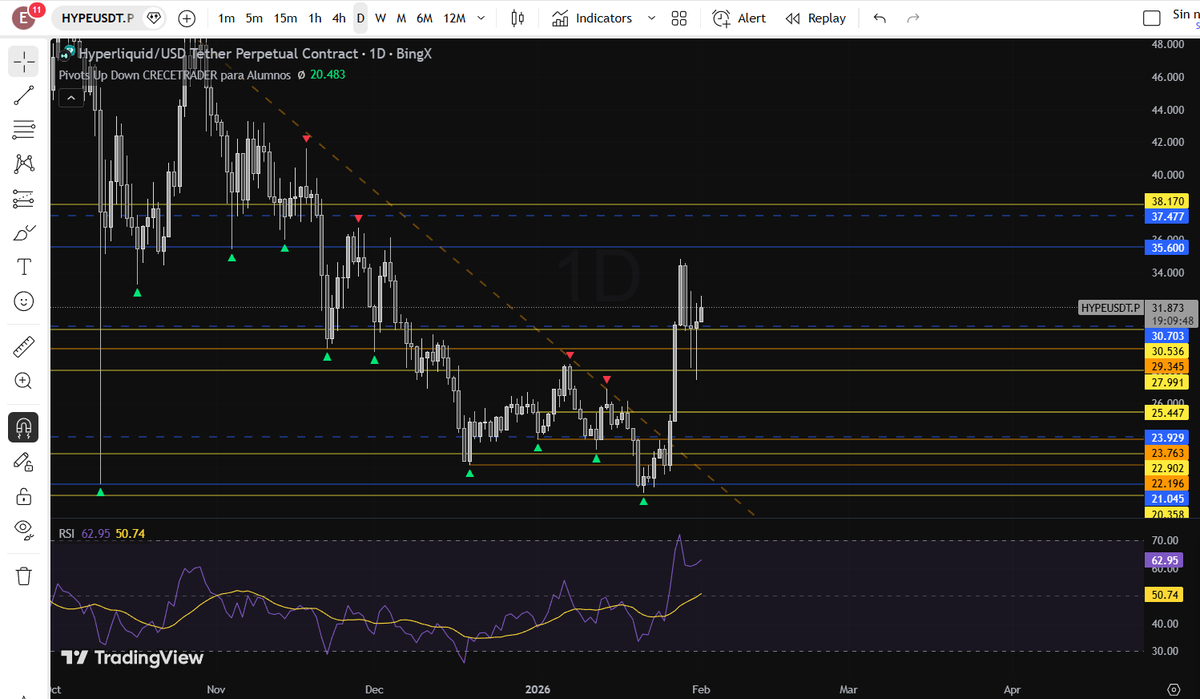Open the user profile menu avatar
This screenshot has width=1200, height=699.
(24, 18)
